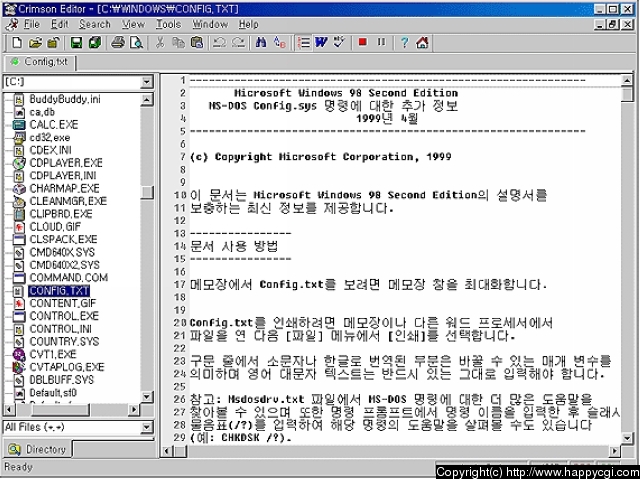Select CLIPBRD.EXE in the file list
Viewport: 640px width, 479px height.
click(61, 214)
